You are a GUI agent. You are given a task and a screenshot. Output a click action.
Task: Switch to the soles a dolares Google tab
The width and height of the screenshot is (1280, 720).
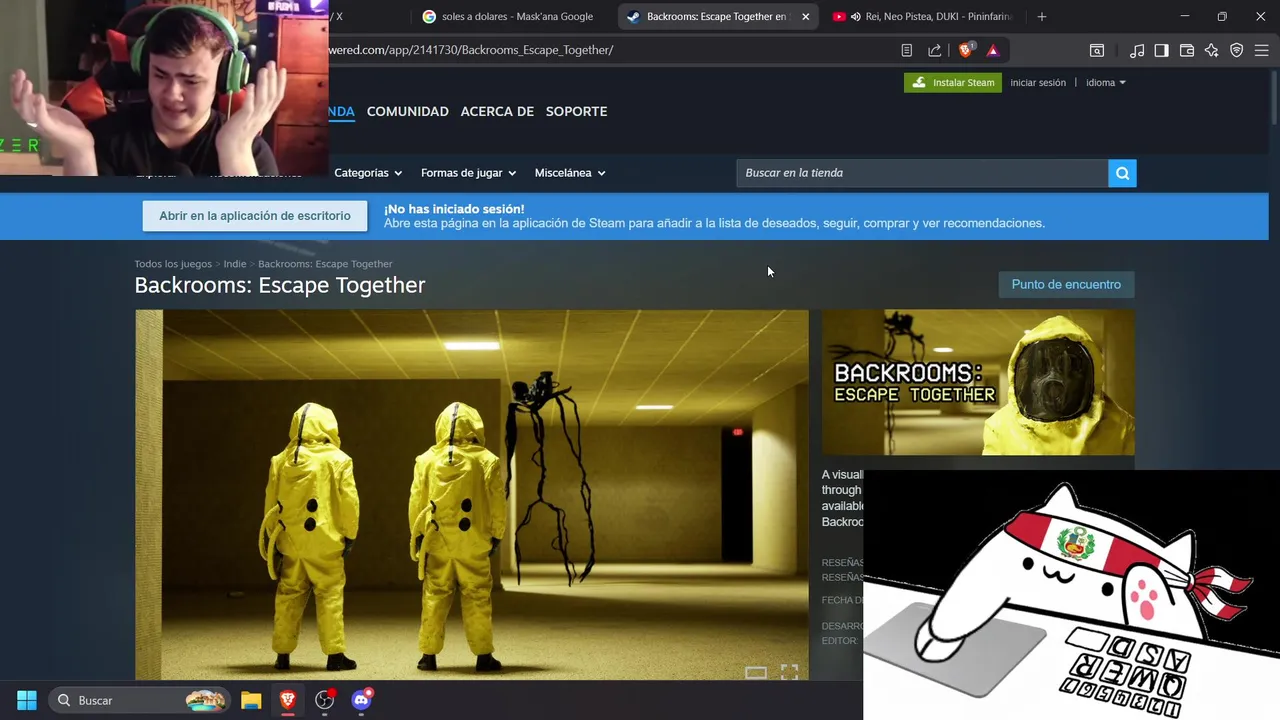tap(508, 16)
